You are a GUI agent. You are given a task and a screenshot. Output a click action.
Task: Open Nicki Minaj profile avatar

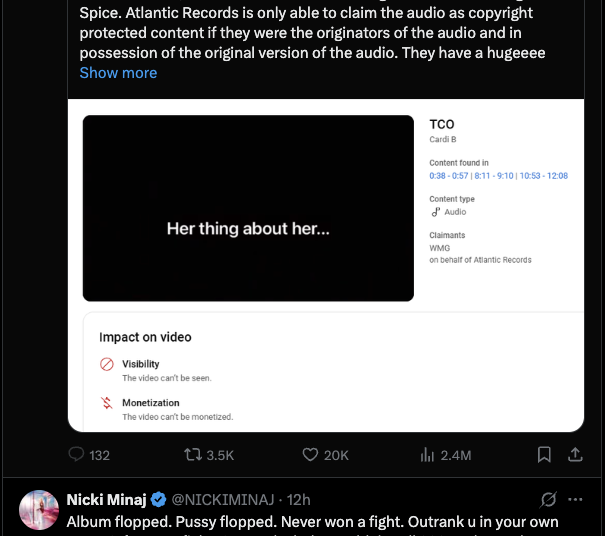click(x=38, y=509)
